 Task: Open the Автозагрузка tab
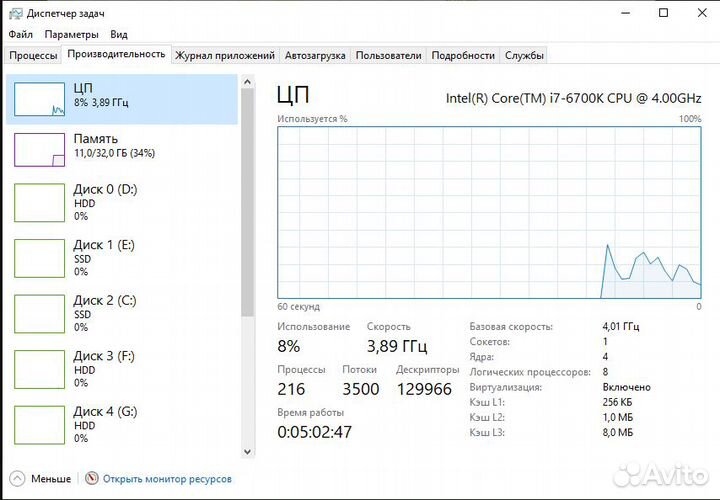pyautogui.click(x=315, y=56)
